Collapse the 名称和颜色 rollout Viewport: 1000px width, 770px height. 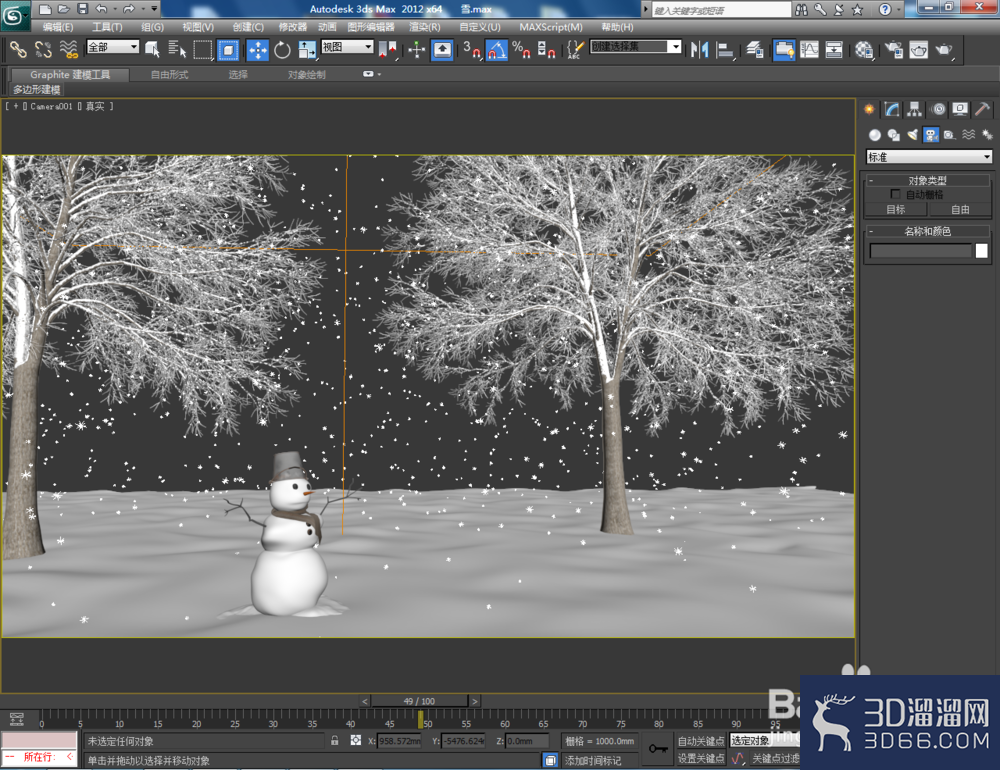[928, 231]
